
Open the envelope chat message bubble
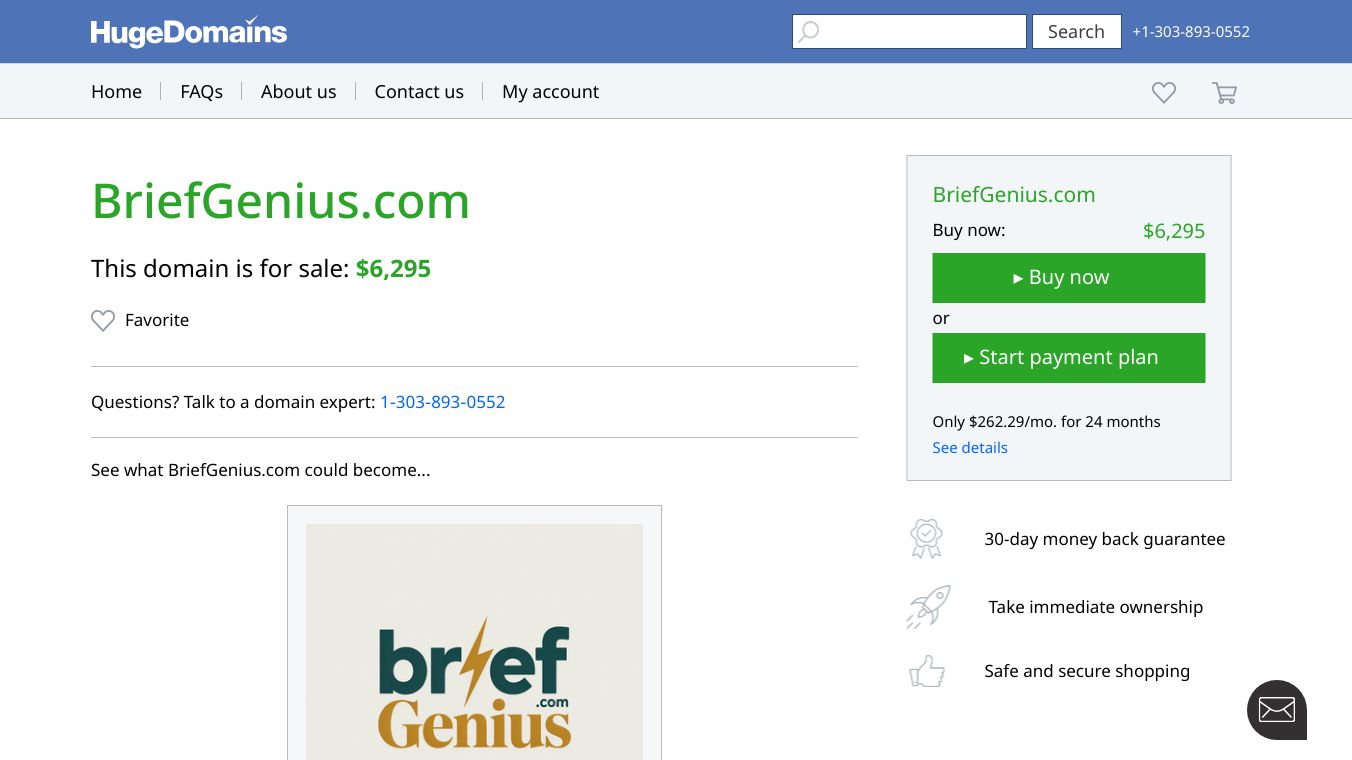[1276, 710]
